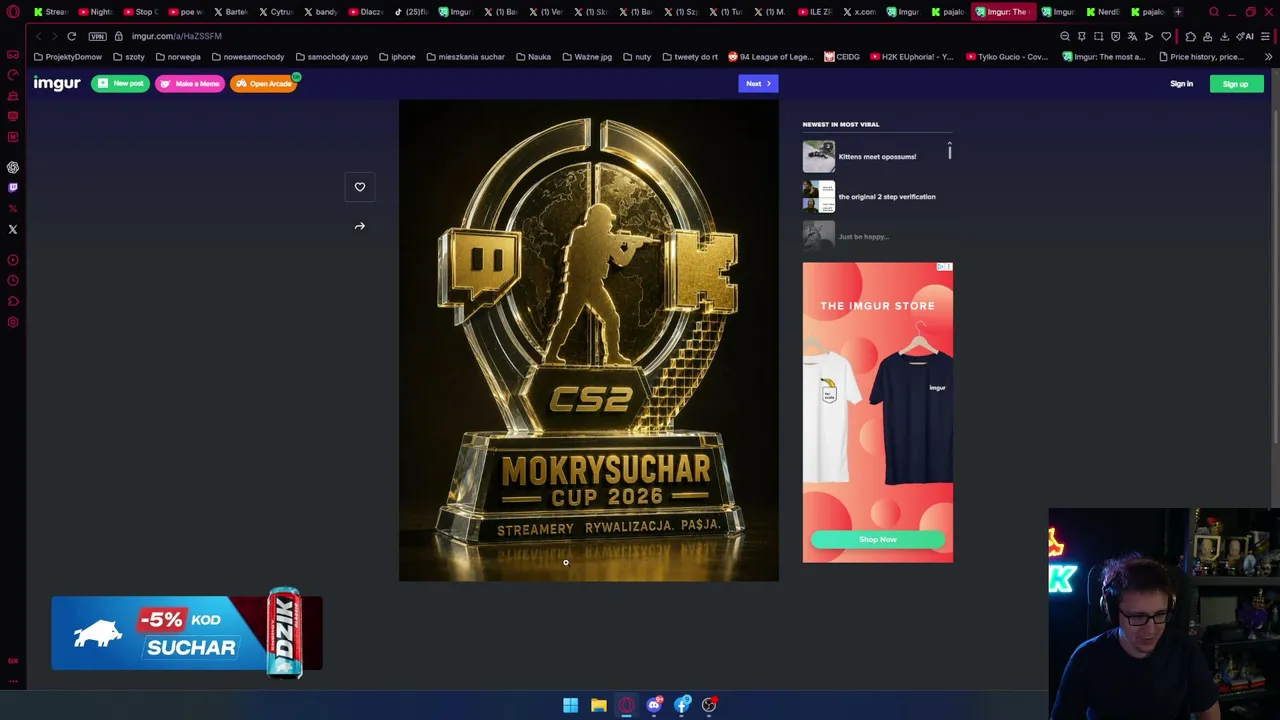This screenshot has height=720, width=1280.
Task: Switch to the Cytrus X tab
Action: click(276, 12)
